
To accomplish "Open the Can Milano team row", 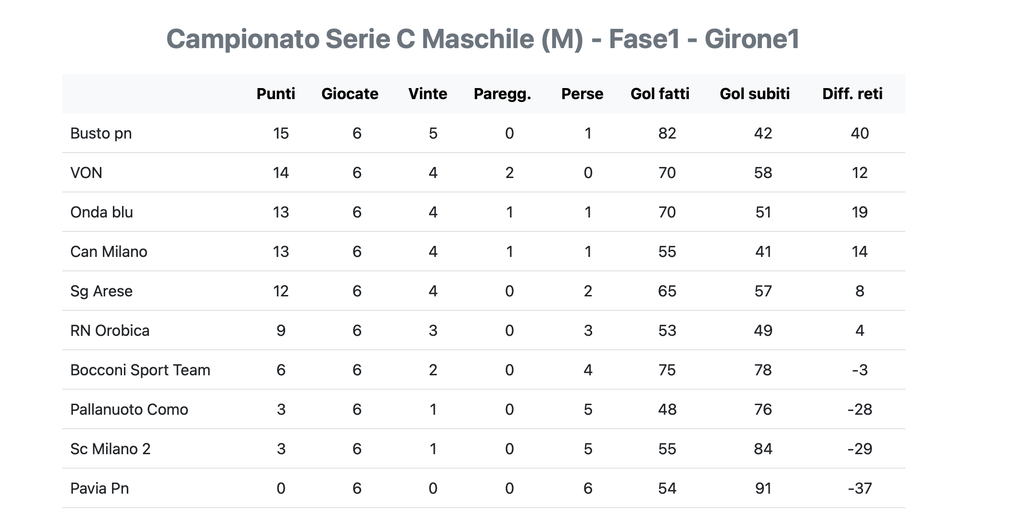I will tap(484, 251).
